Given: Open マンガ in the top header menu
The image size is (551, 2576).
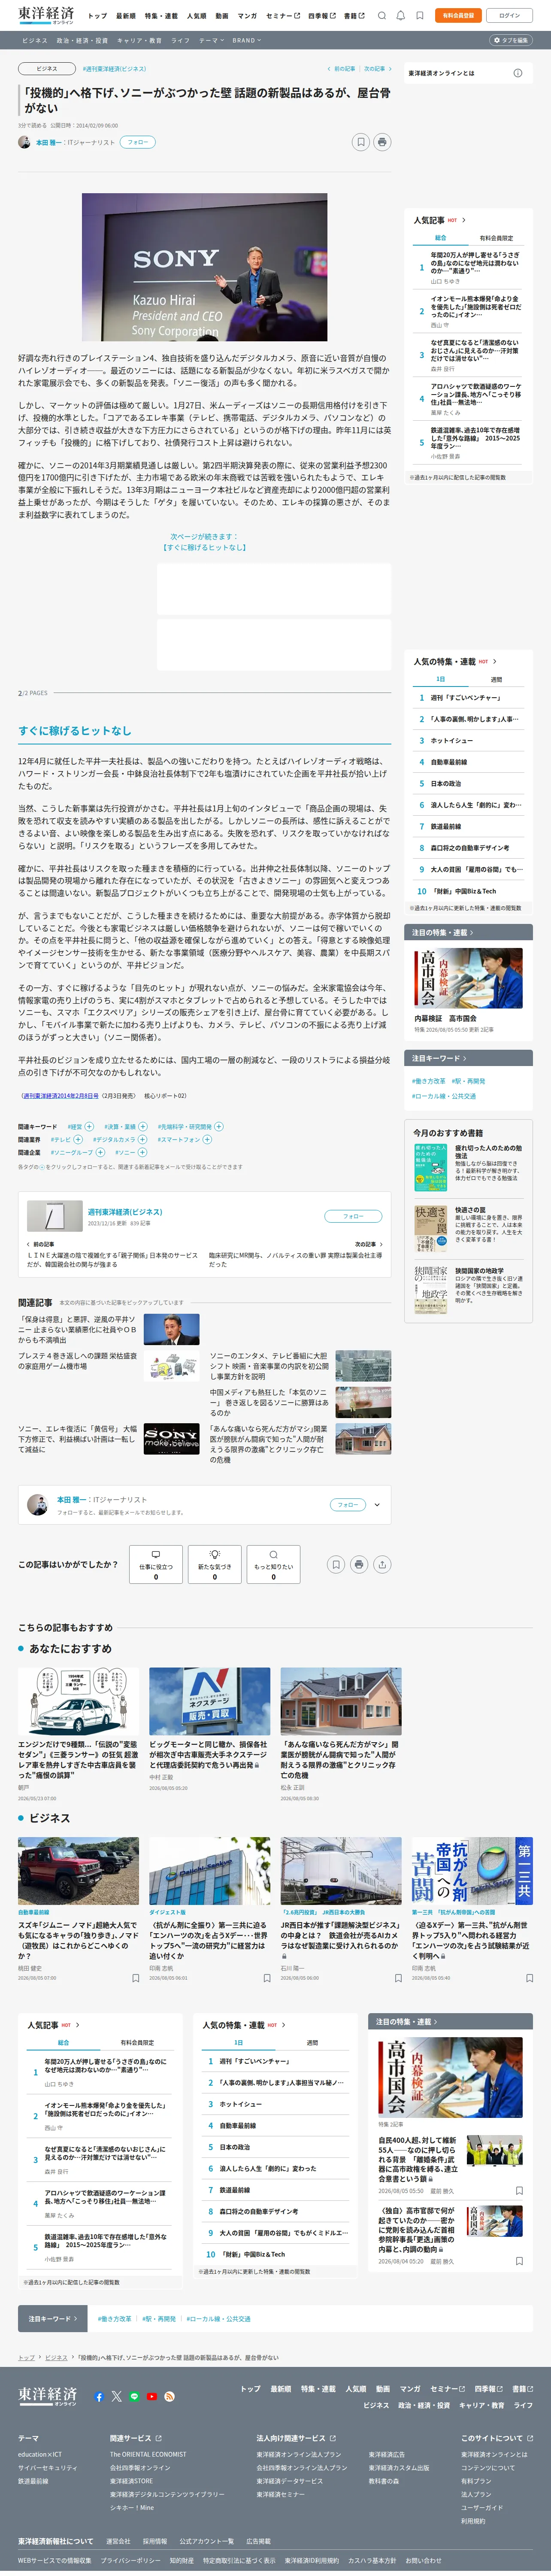Looking at the screenshot, I should 247,16.
